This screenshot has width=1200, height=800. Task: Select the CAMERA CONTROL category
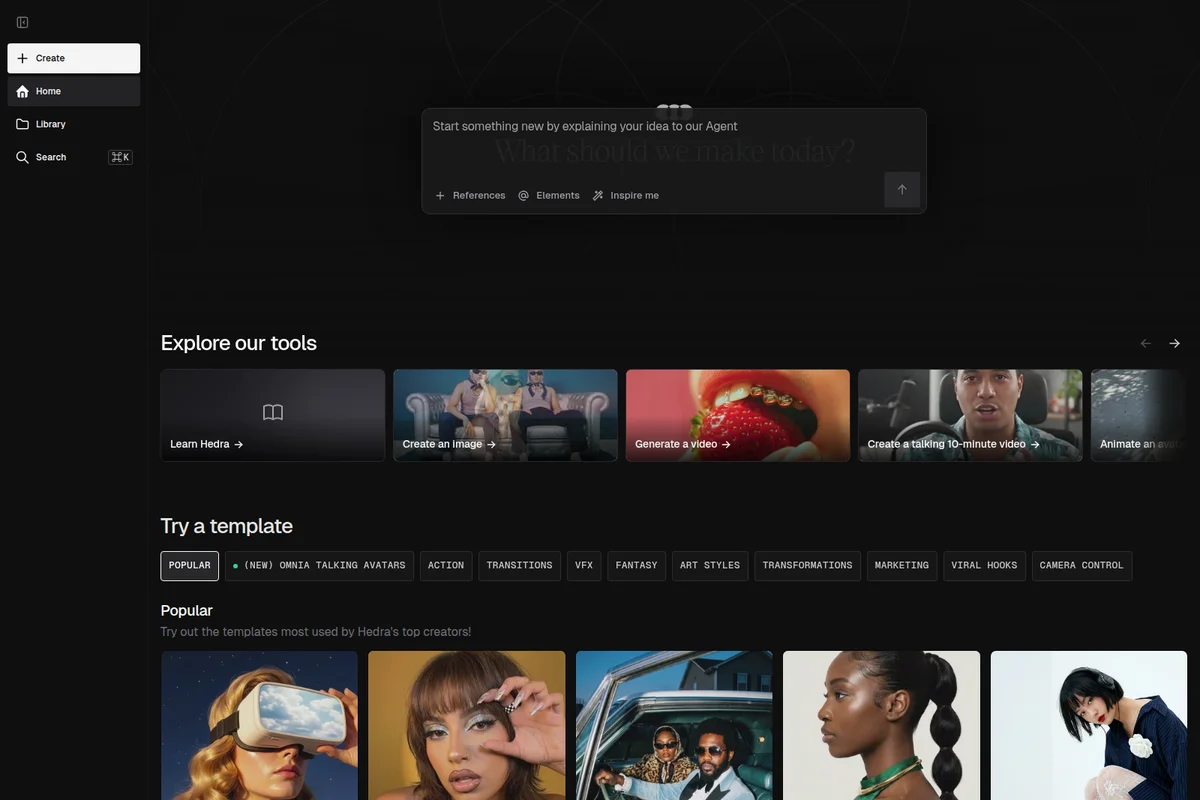pos(1081,566)
